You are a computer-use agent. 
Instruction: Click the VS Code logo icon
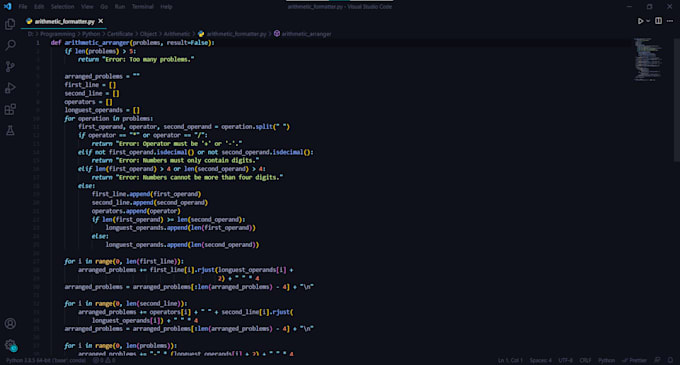[7, 7]
